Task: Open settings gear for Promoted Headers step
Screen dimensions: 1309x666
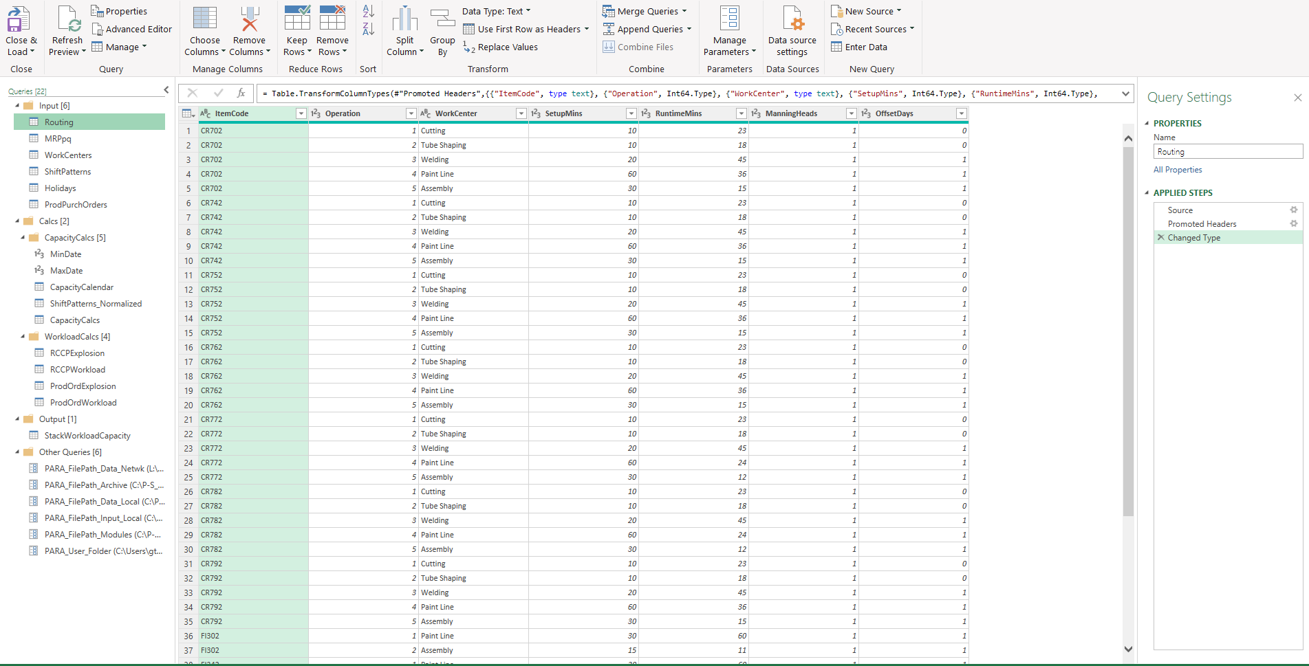Action: [x=1294, y=224]
